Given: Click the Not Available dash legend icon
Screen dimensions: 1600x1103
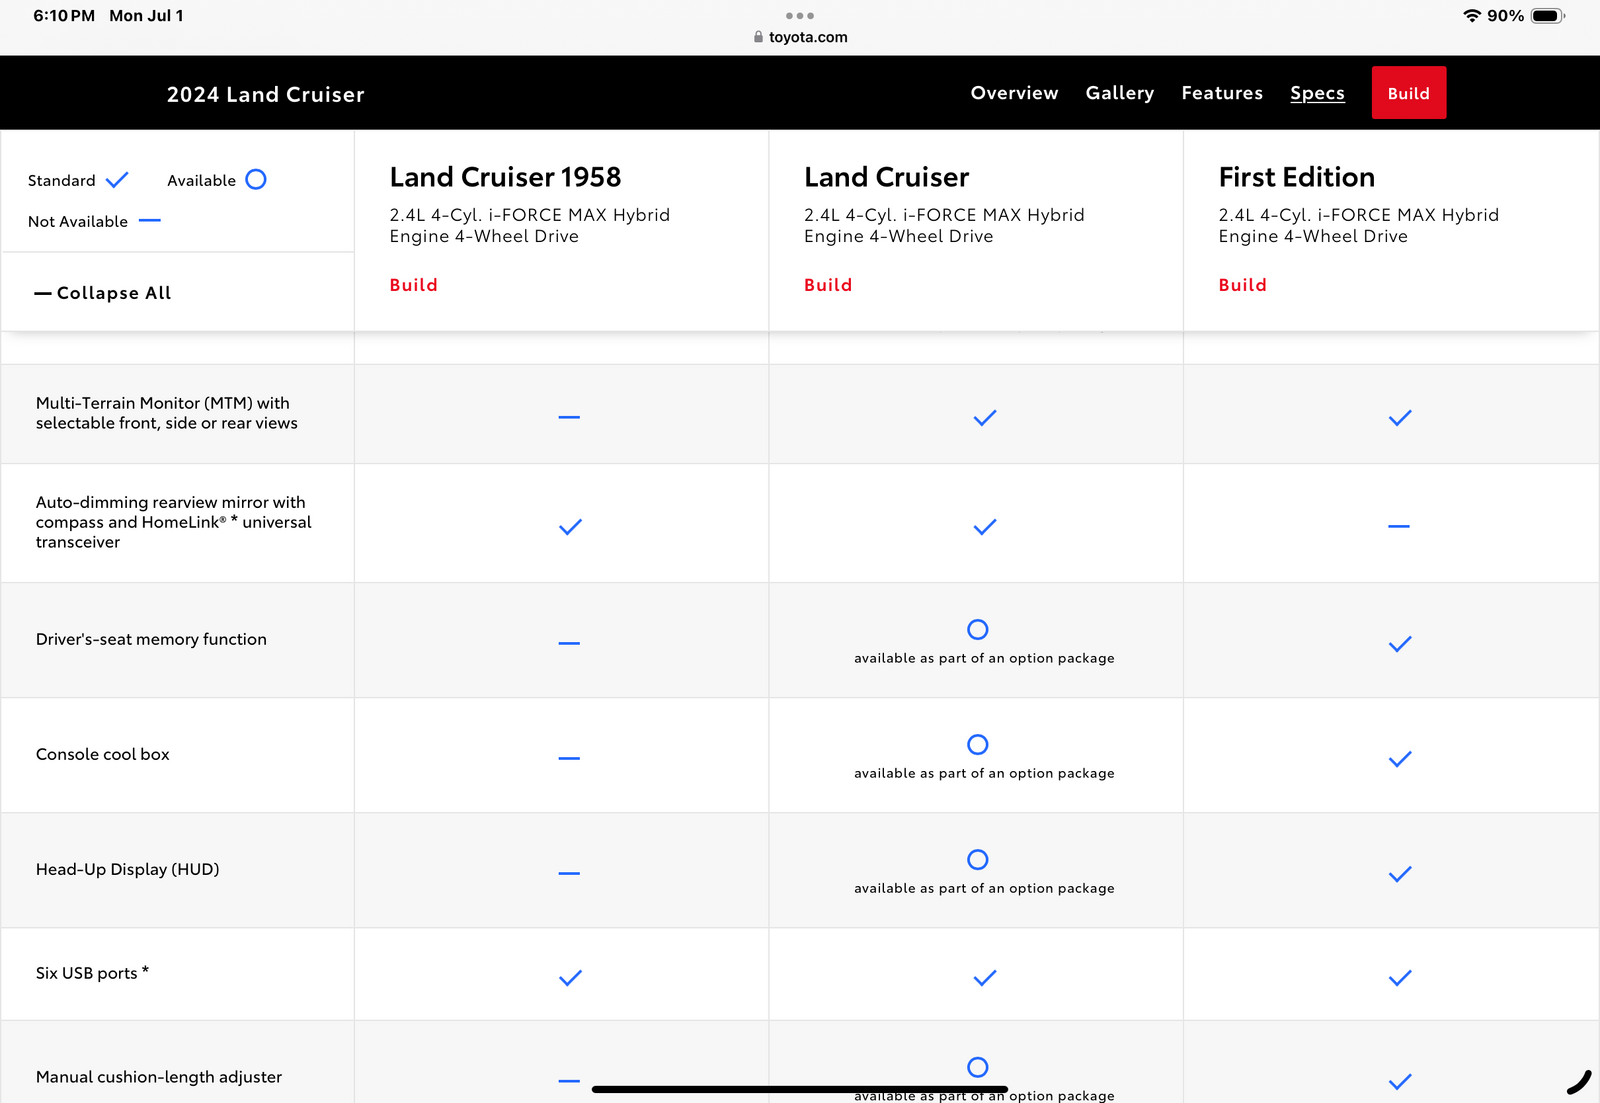Looking at the screenshot, I should tap(149, 220).
